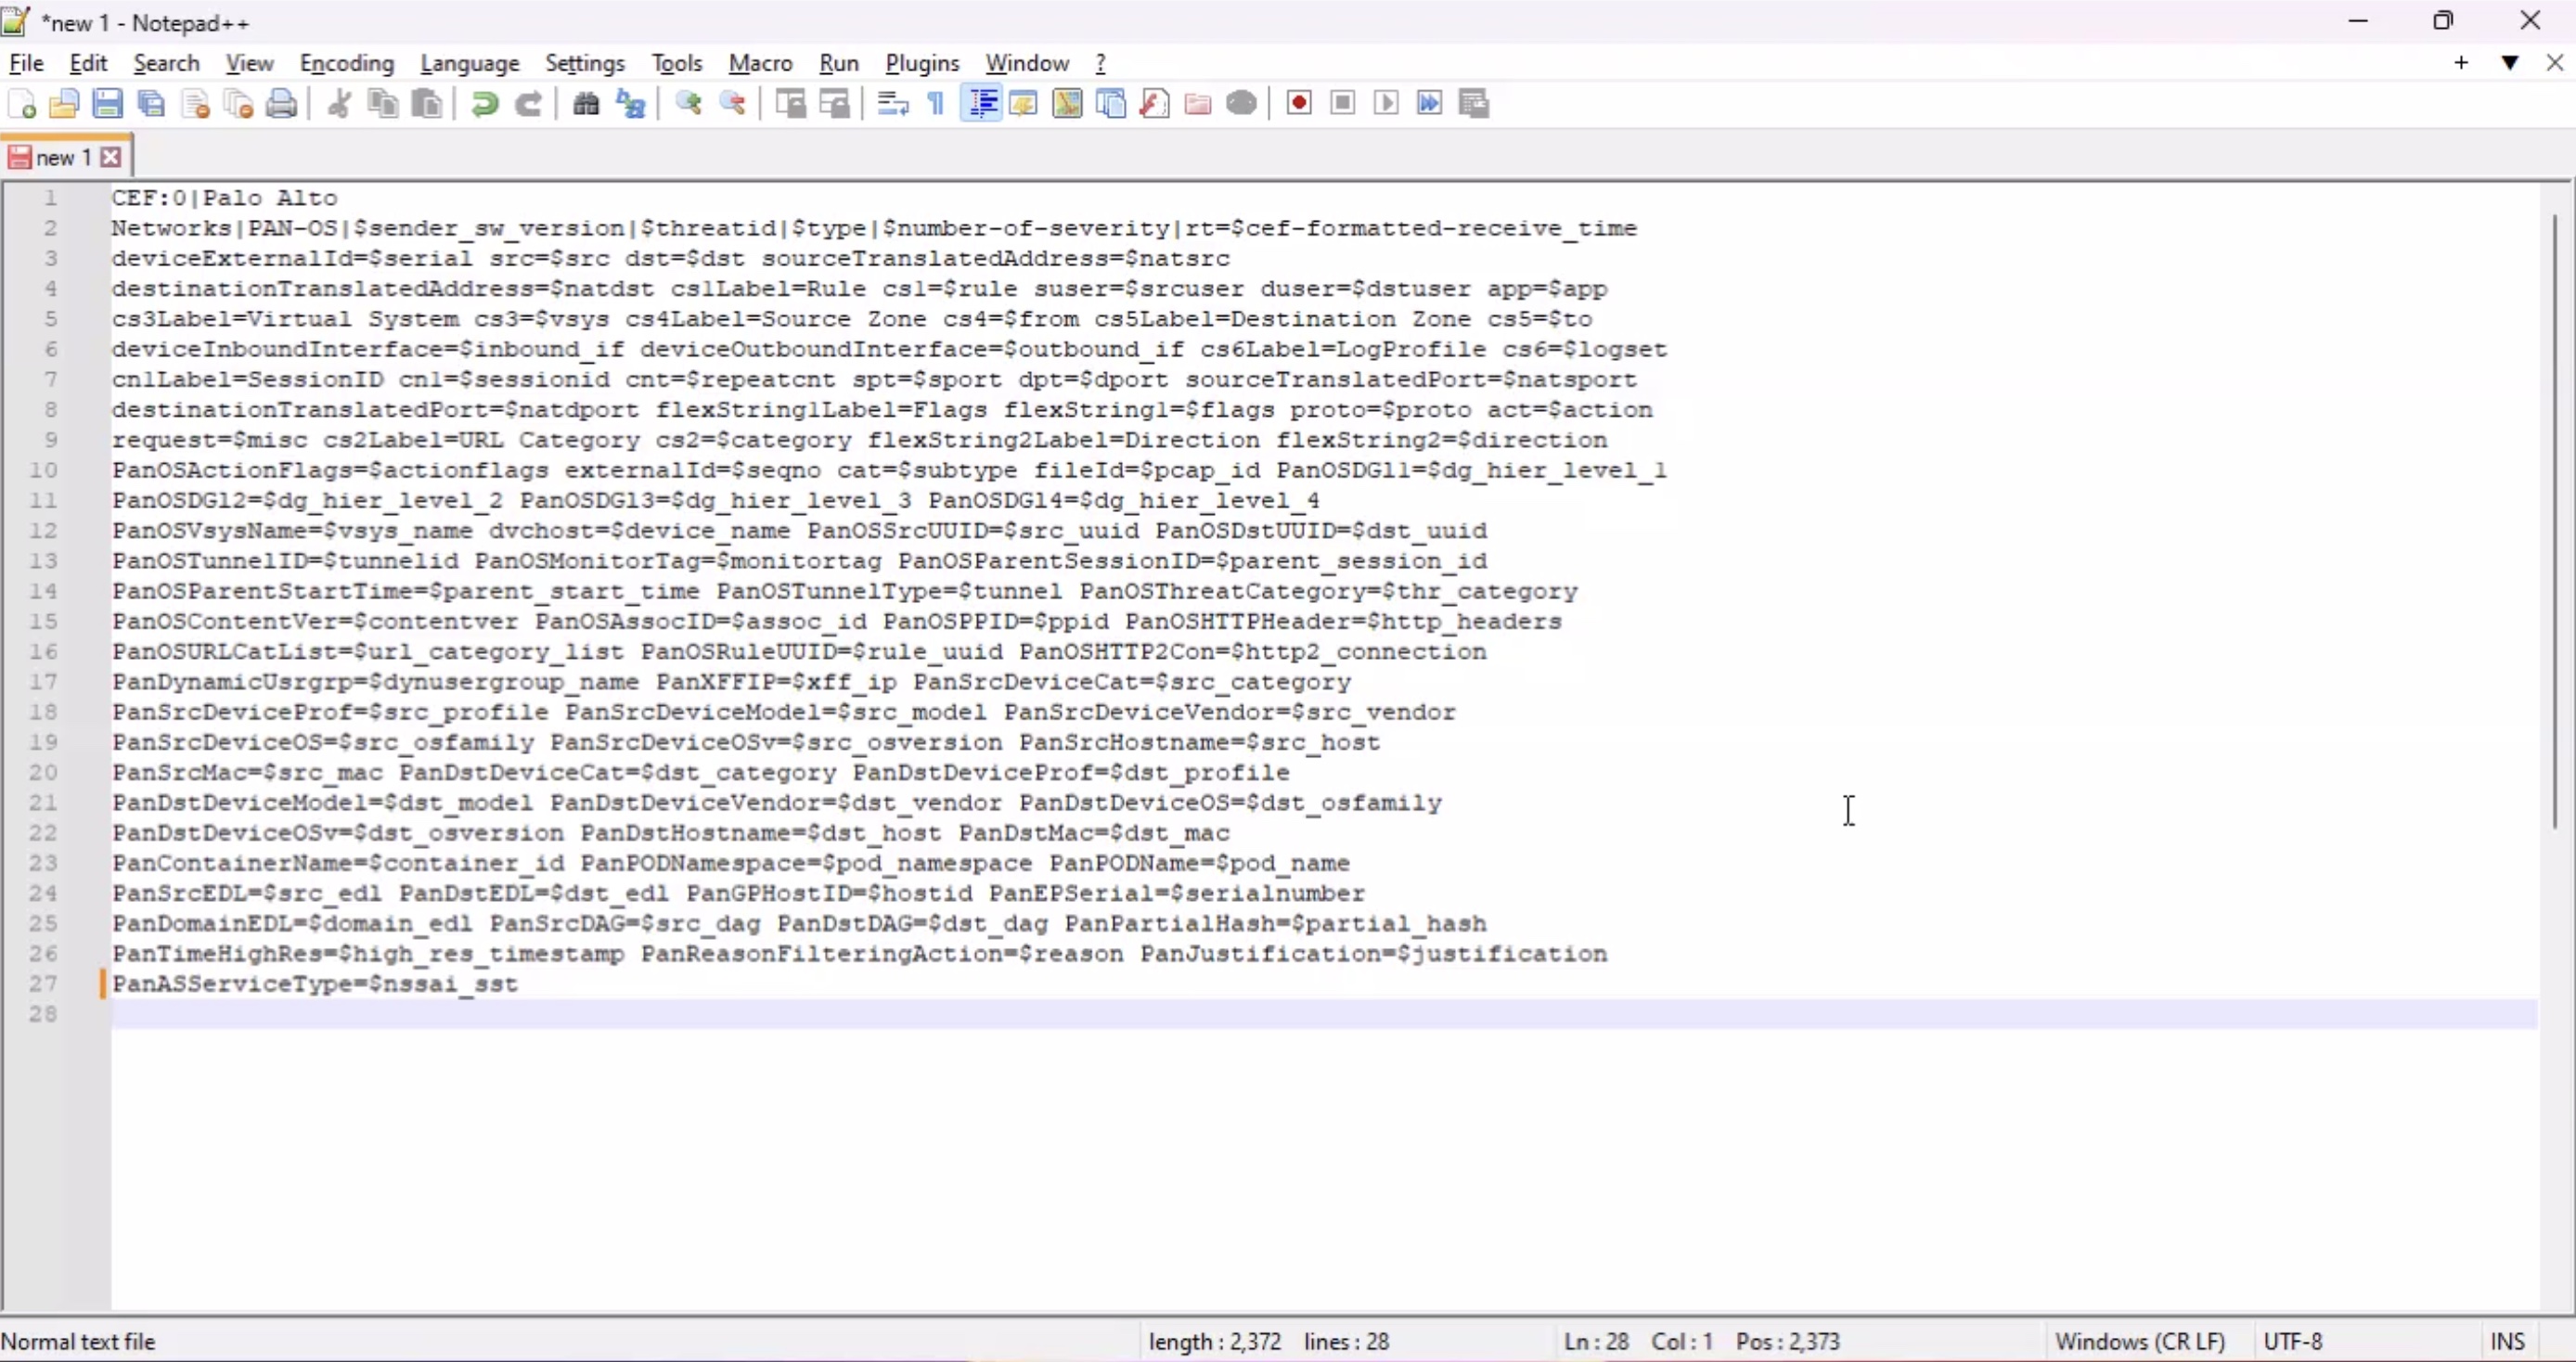
Task: Start macro recording with red dot icon
Action: [x=1299, y=103]
